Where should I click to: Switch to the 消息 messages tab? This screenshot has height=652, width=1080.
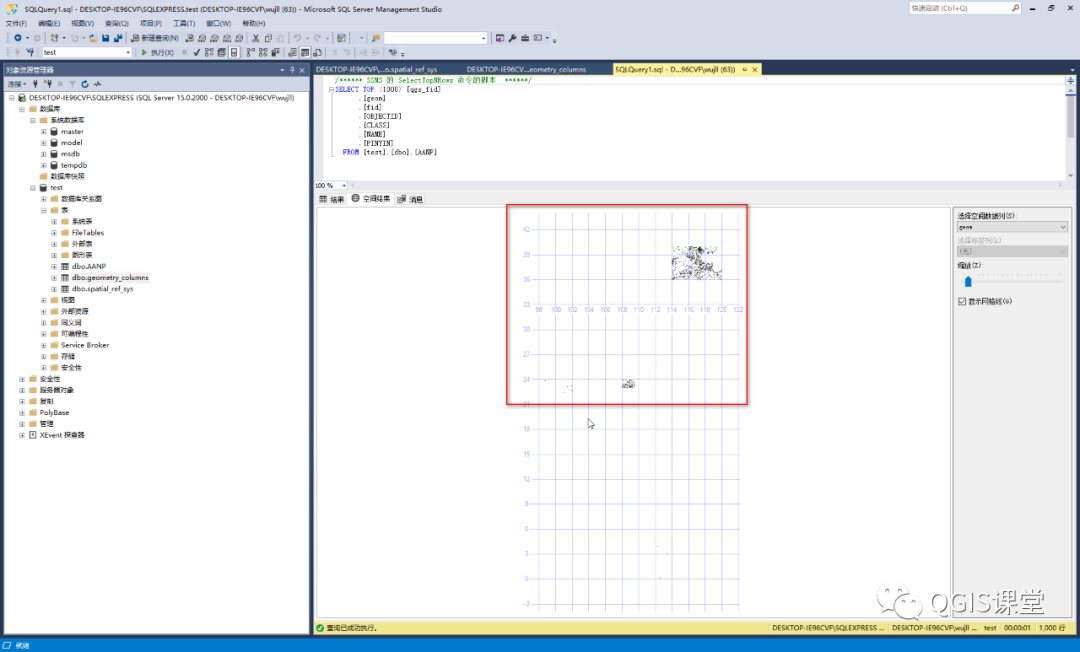[x=411, y=199]
